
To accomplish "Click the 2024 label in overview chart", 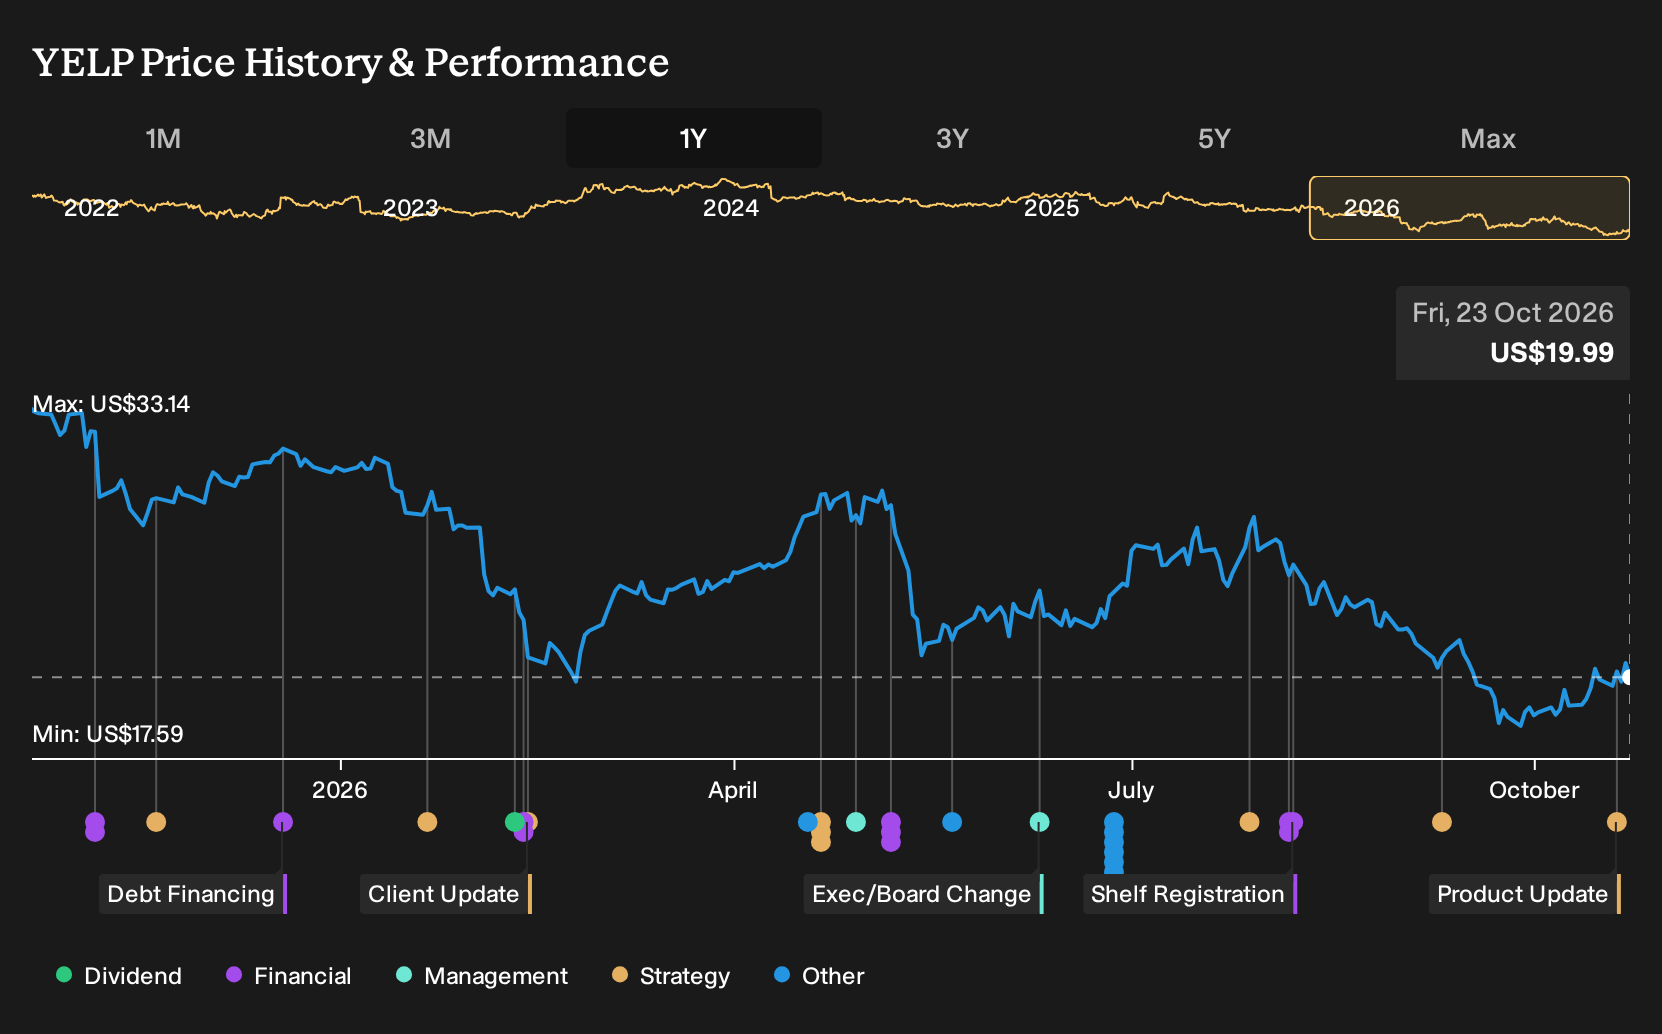I will [x=731, y=208].
